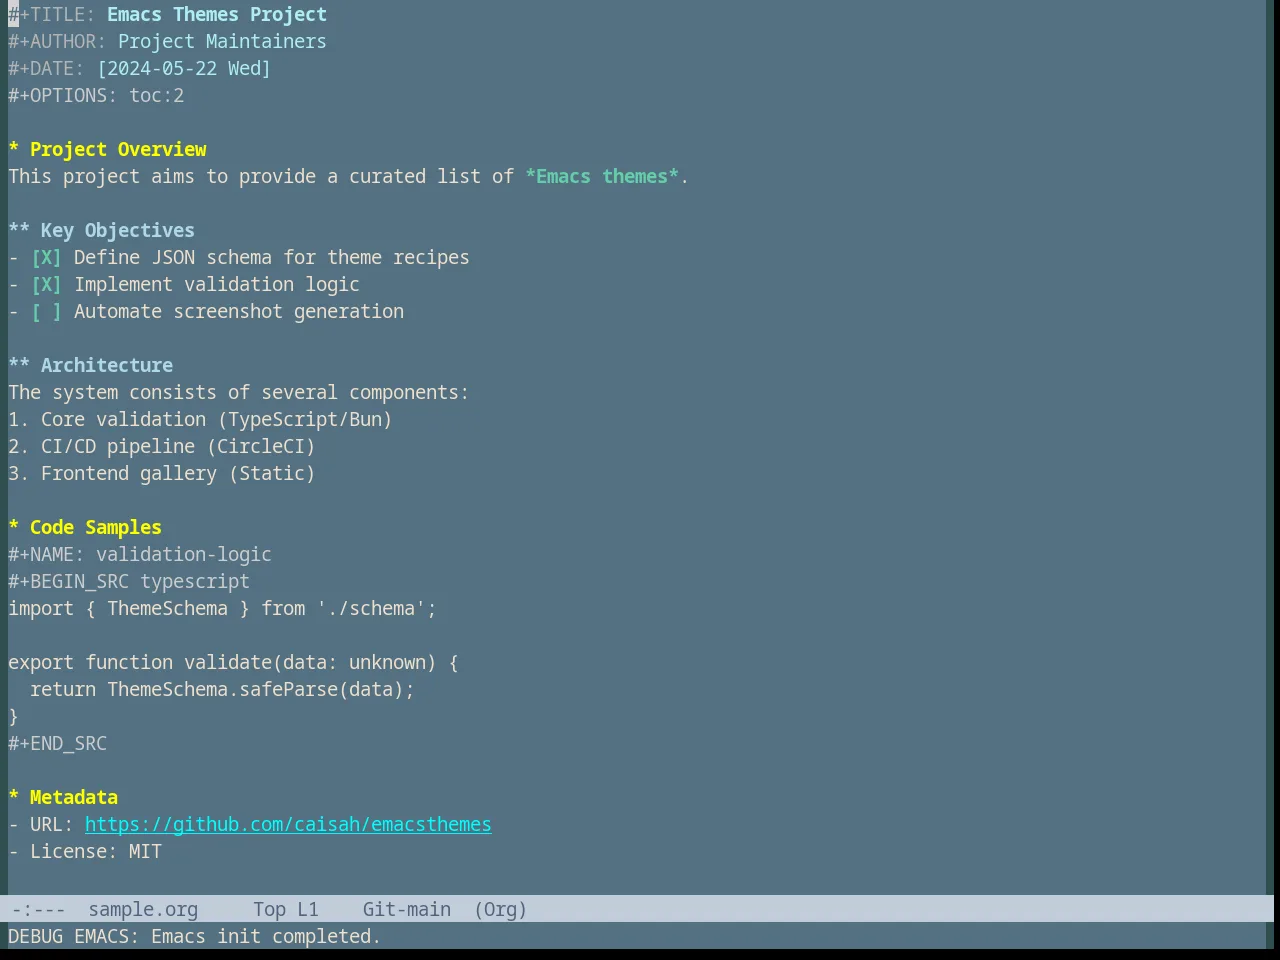This screenshot has height=960, width=1280.
Task: Toggle the 'Implement validation logic' checkbox
Action: coord(46,285)
